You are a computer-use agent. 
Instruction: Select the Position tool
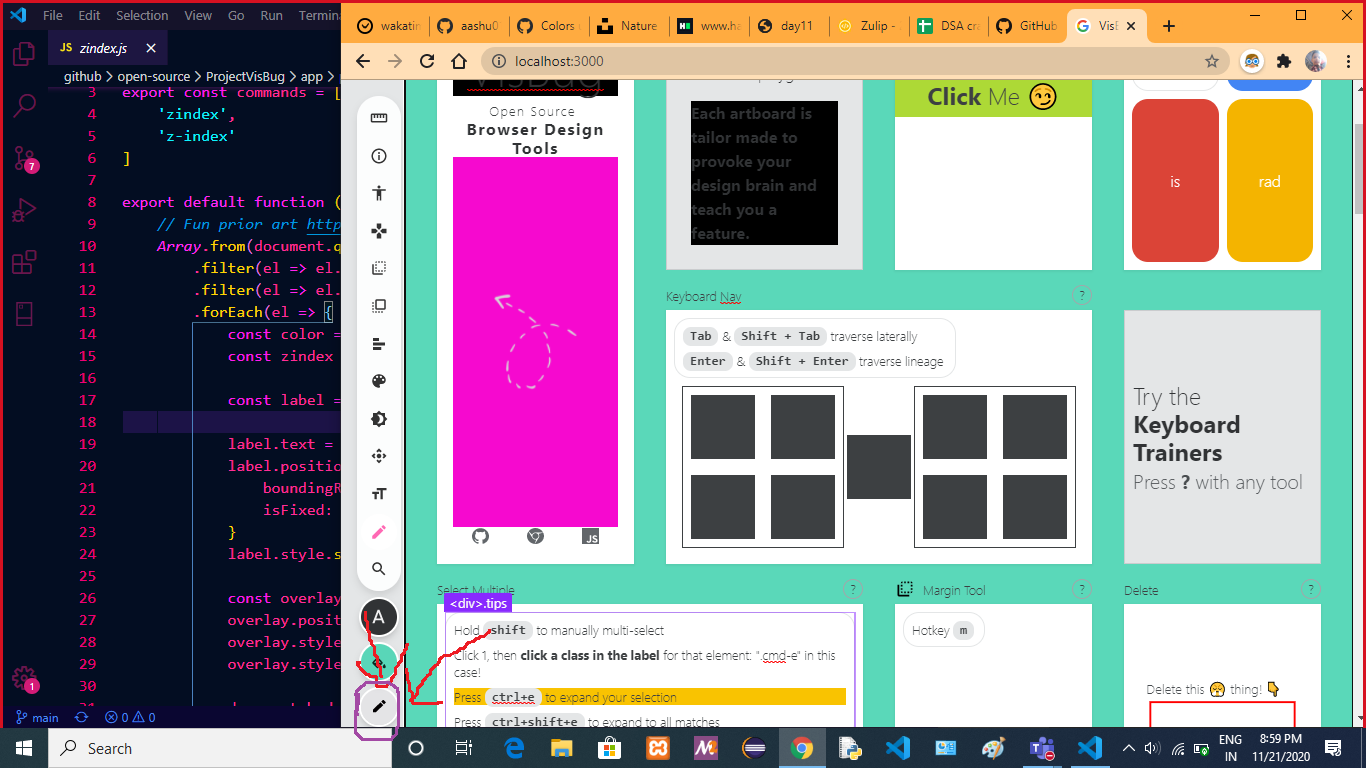[x=378, y=455]
